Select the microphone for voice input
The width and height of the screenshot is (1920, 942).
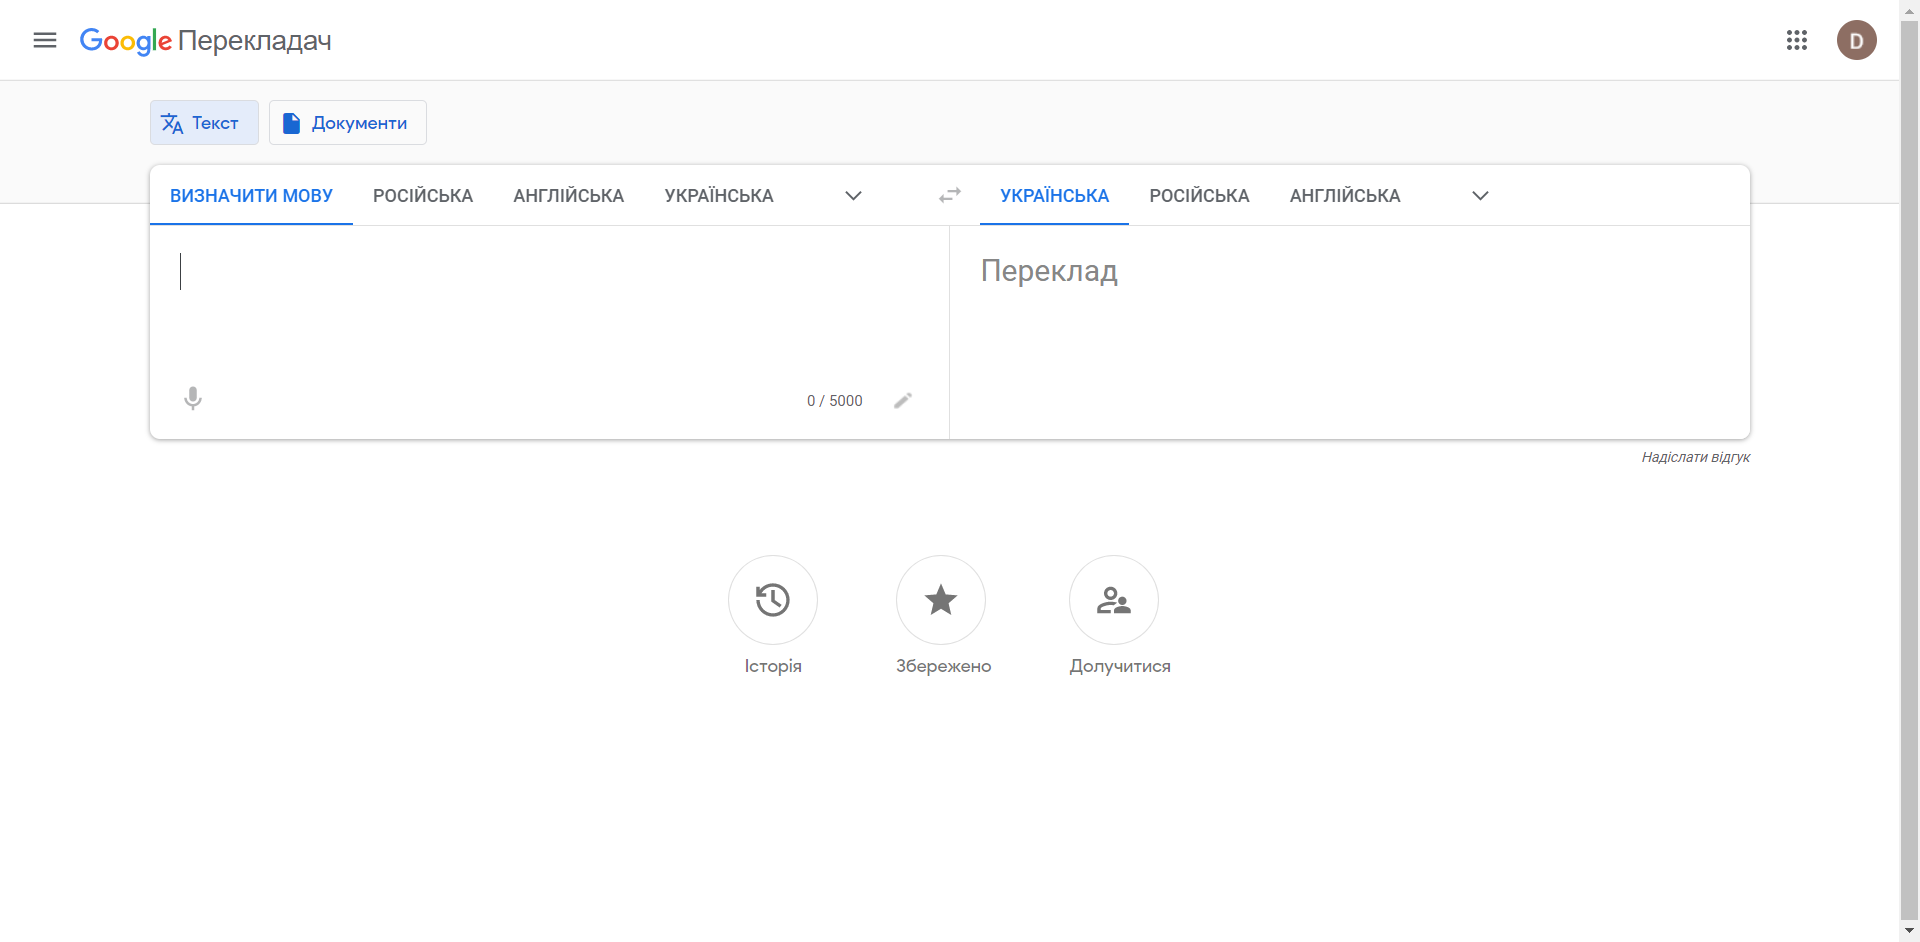point(192,398)
